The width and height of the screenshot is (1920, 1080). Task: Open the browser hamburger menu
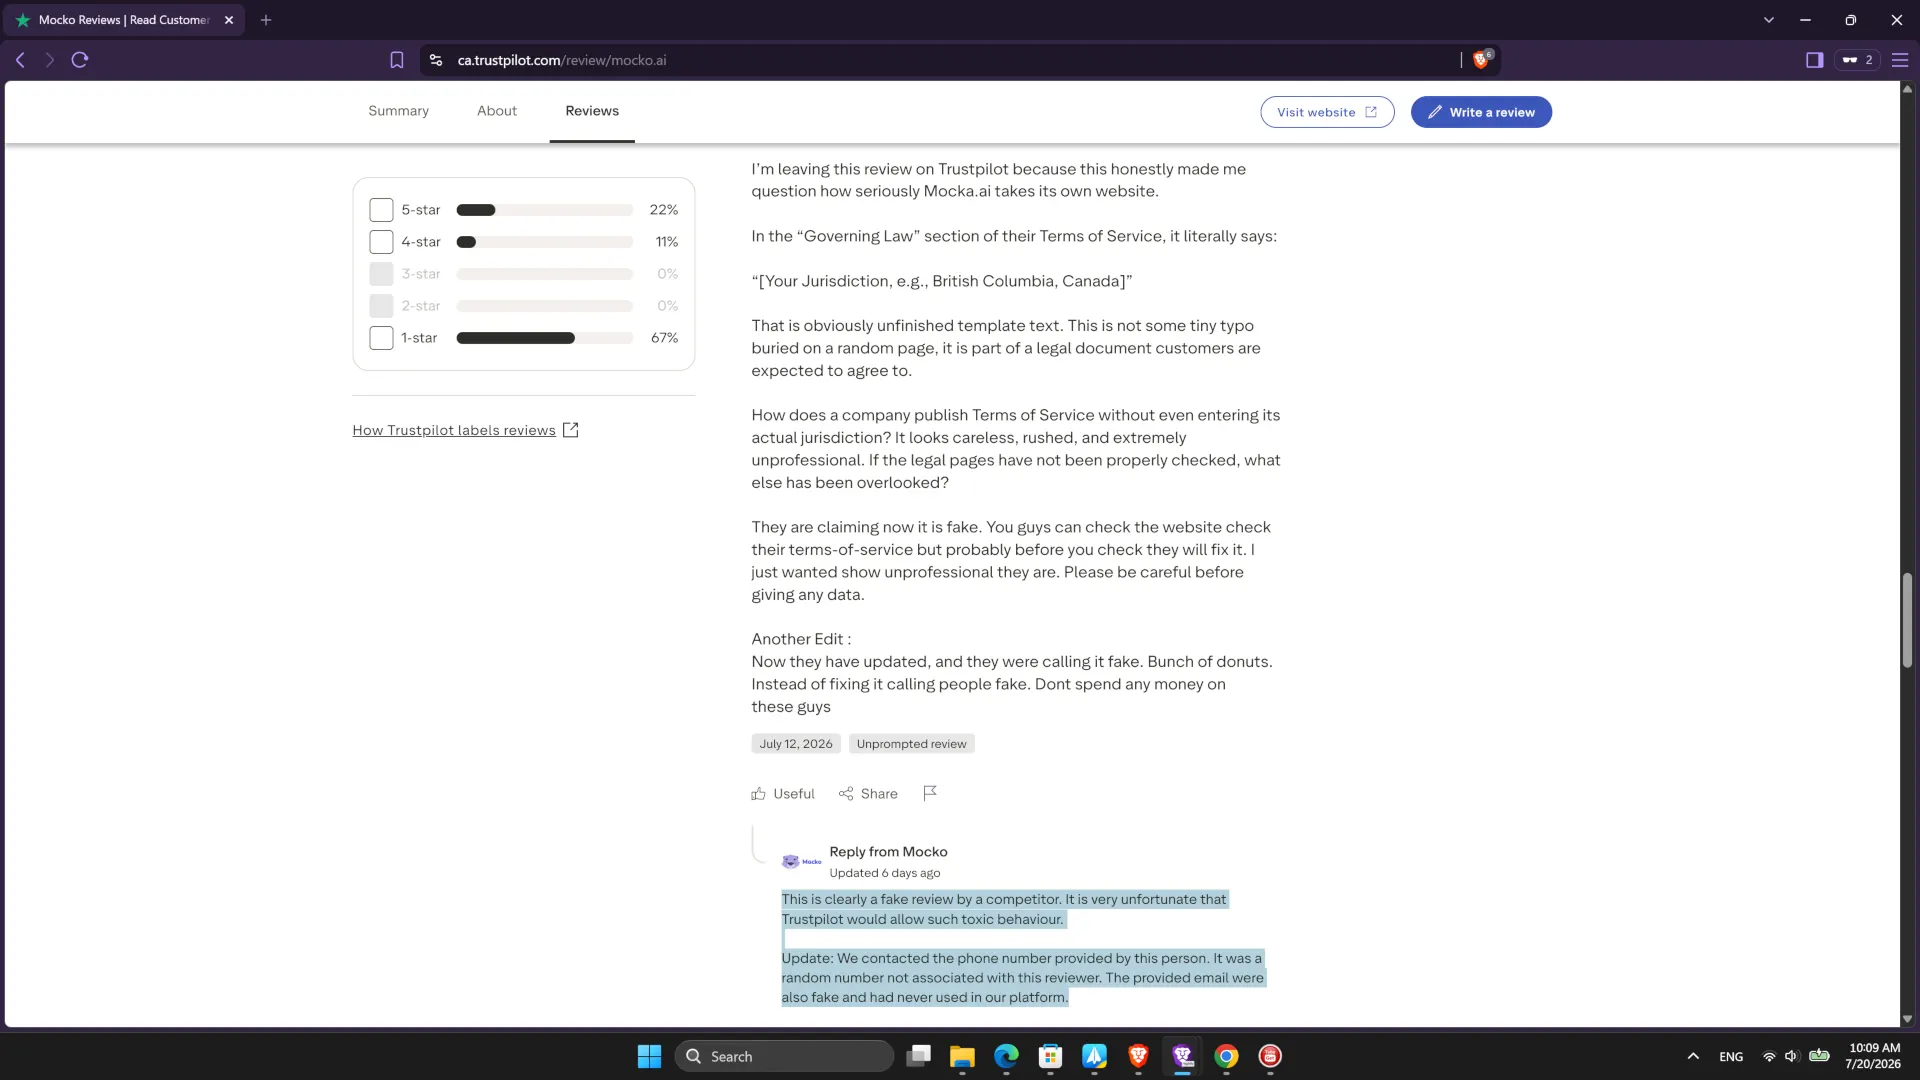point(1900,60)
